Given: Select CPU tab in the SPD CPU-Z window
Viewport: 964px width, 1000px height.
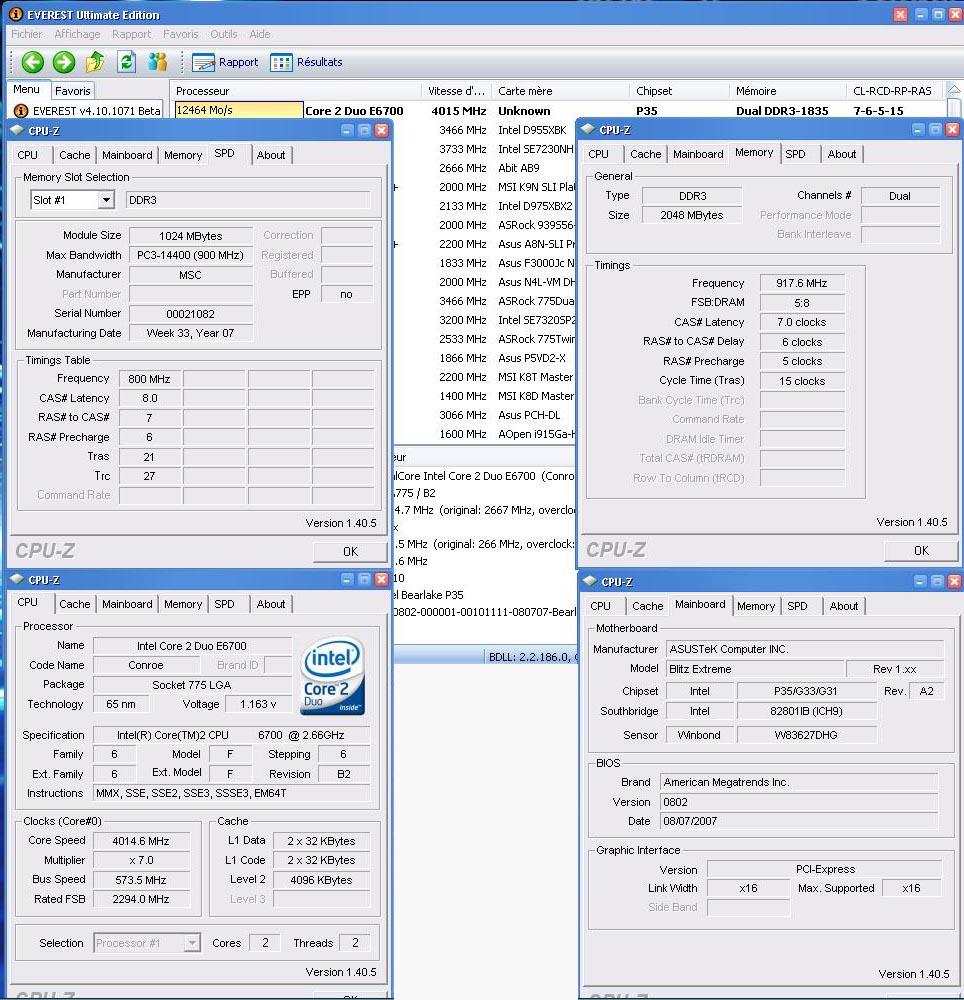Looking at the screenshot, I should click(x=27, y=155).
